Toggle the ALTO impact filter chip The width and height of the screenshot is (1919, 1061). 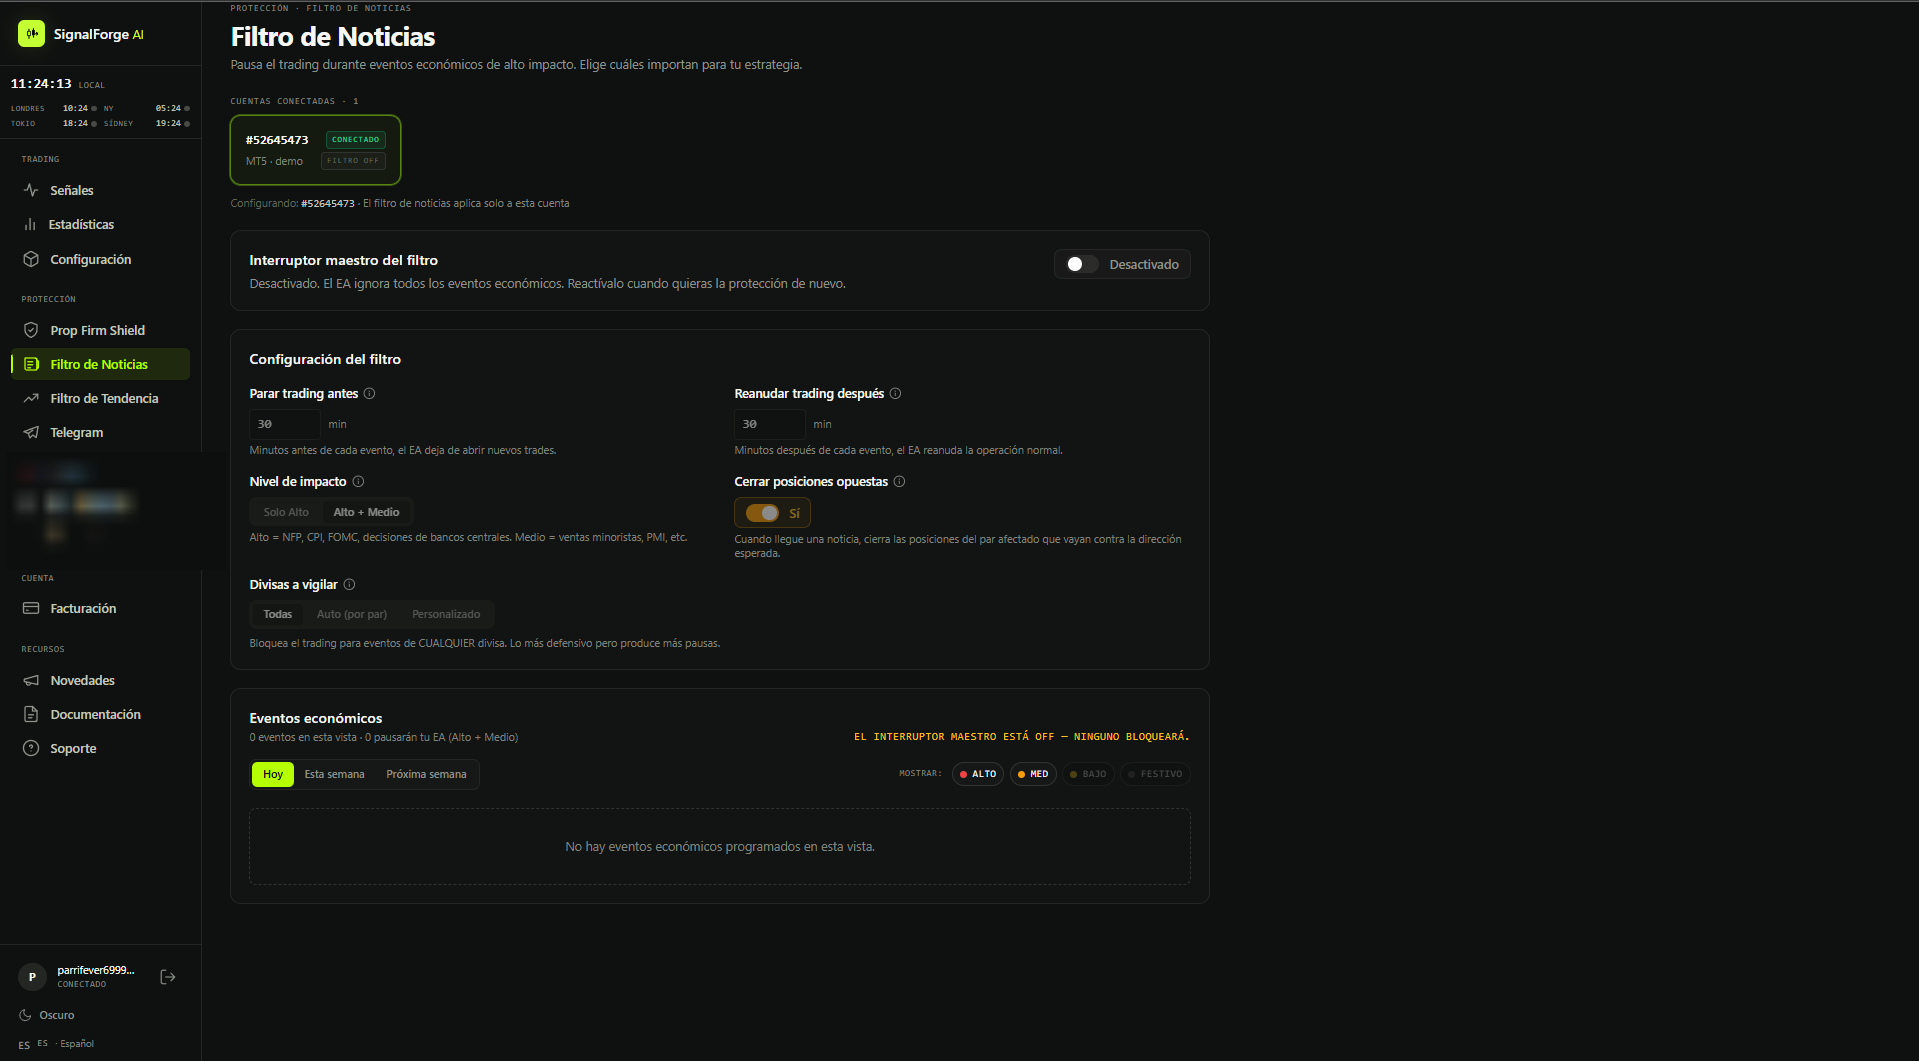tap(978, 774)
